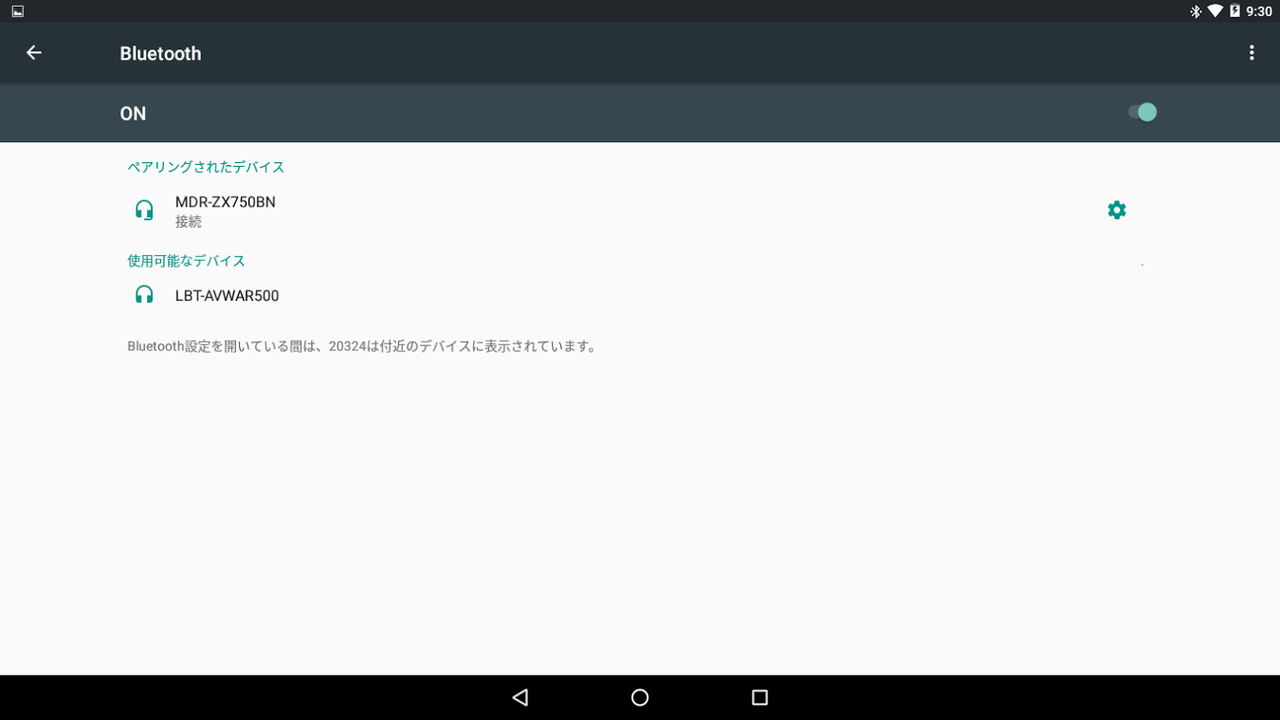Click the 接続 status under MDR-ZX750BN
1280x720 pixels.
(188, 222)
